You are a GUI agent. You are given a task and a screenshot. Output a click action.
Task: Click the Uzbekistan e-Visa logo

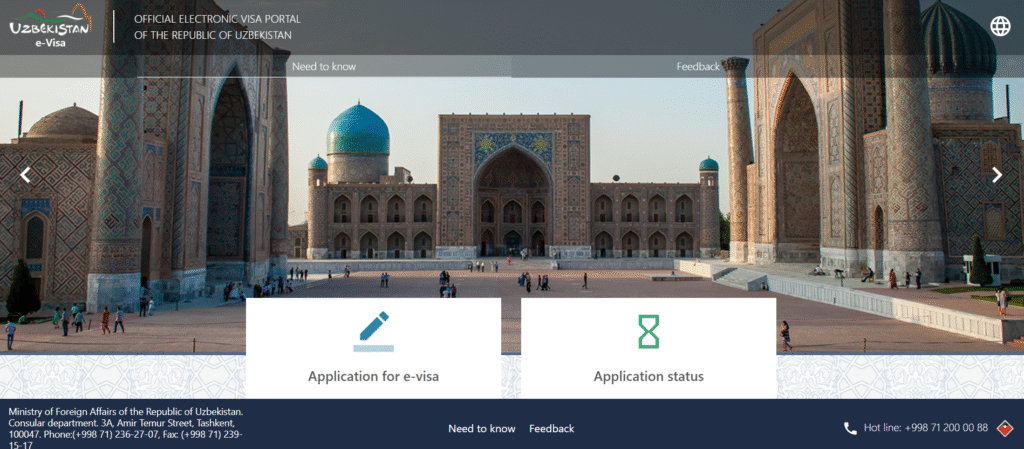pos(49,27)
